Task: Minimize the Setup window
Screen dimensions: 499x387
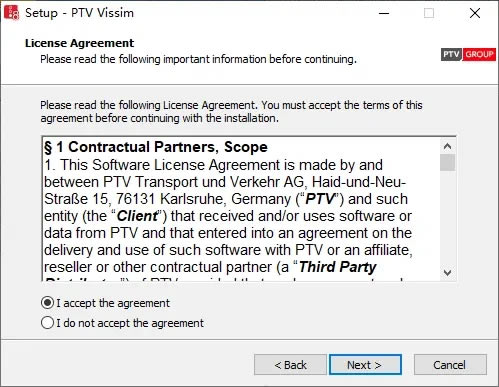Action: click(384, 13)
